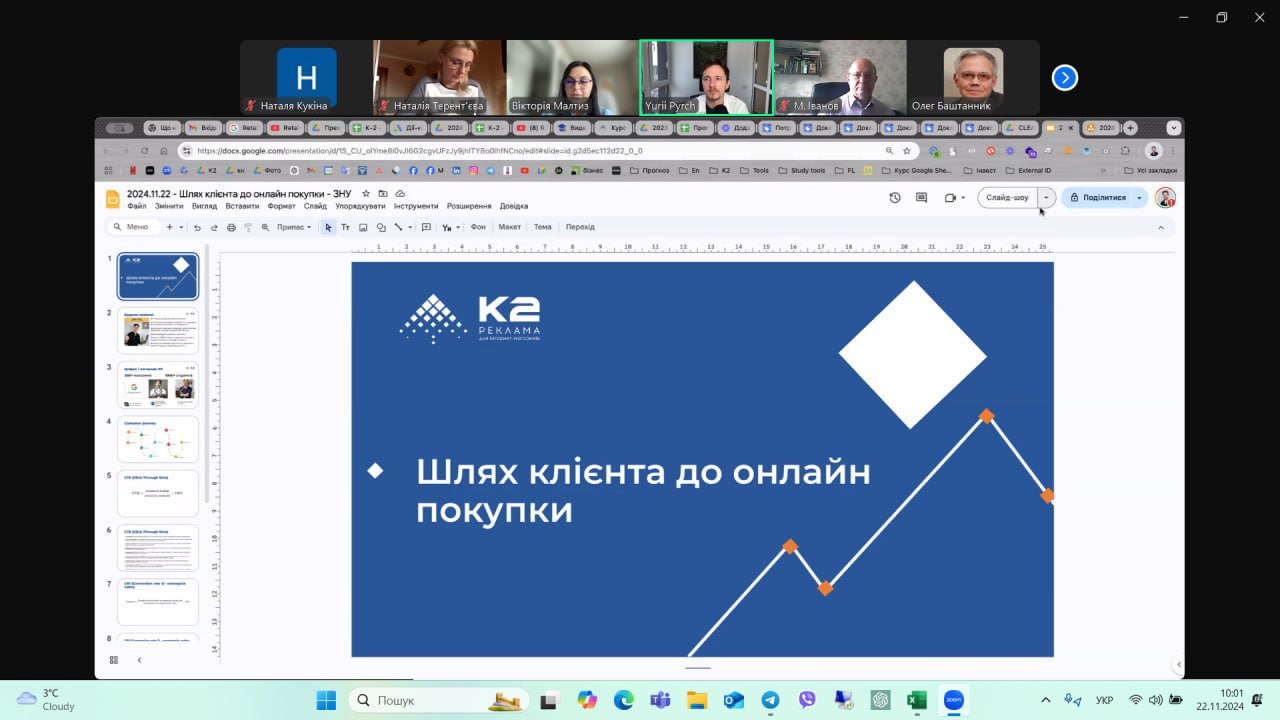Click the Перехід transition button

coord(580,227)
